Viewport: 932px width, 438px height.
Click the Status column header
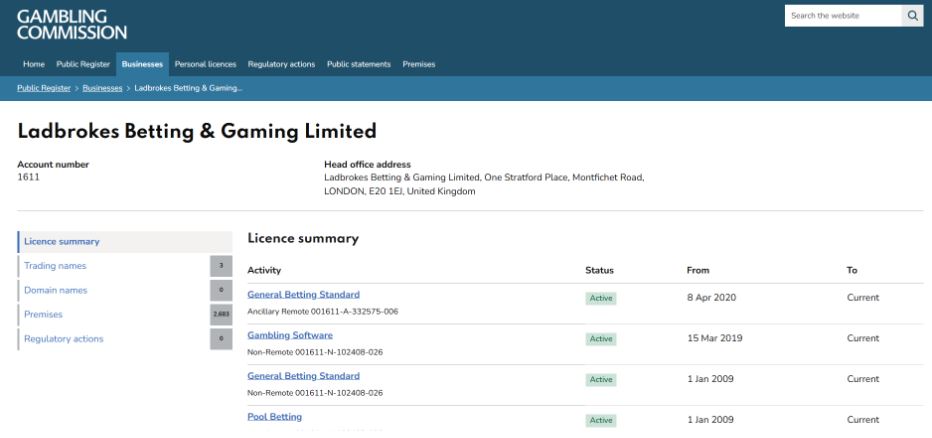coord(599,270)
